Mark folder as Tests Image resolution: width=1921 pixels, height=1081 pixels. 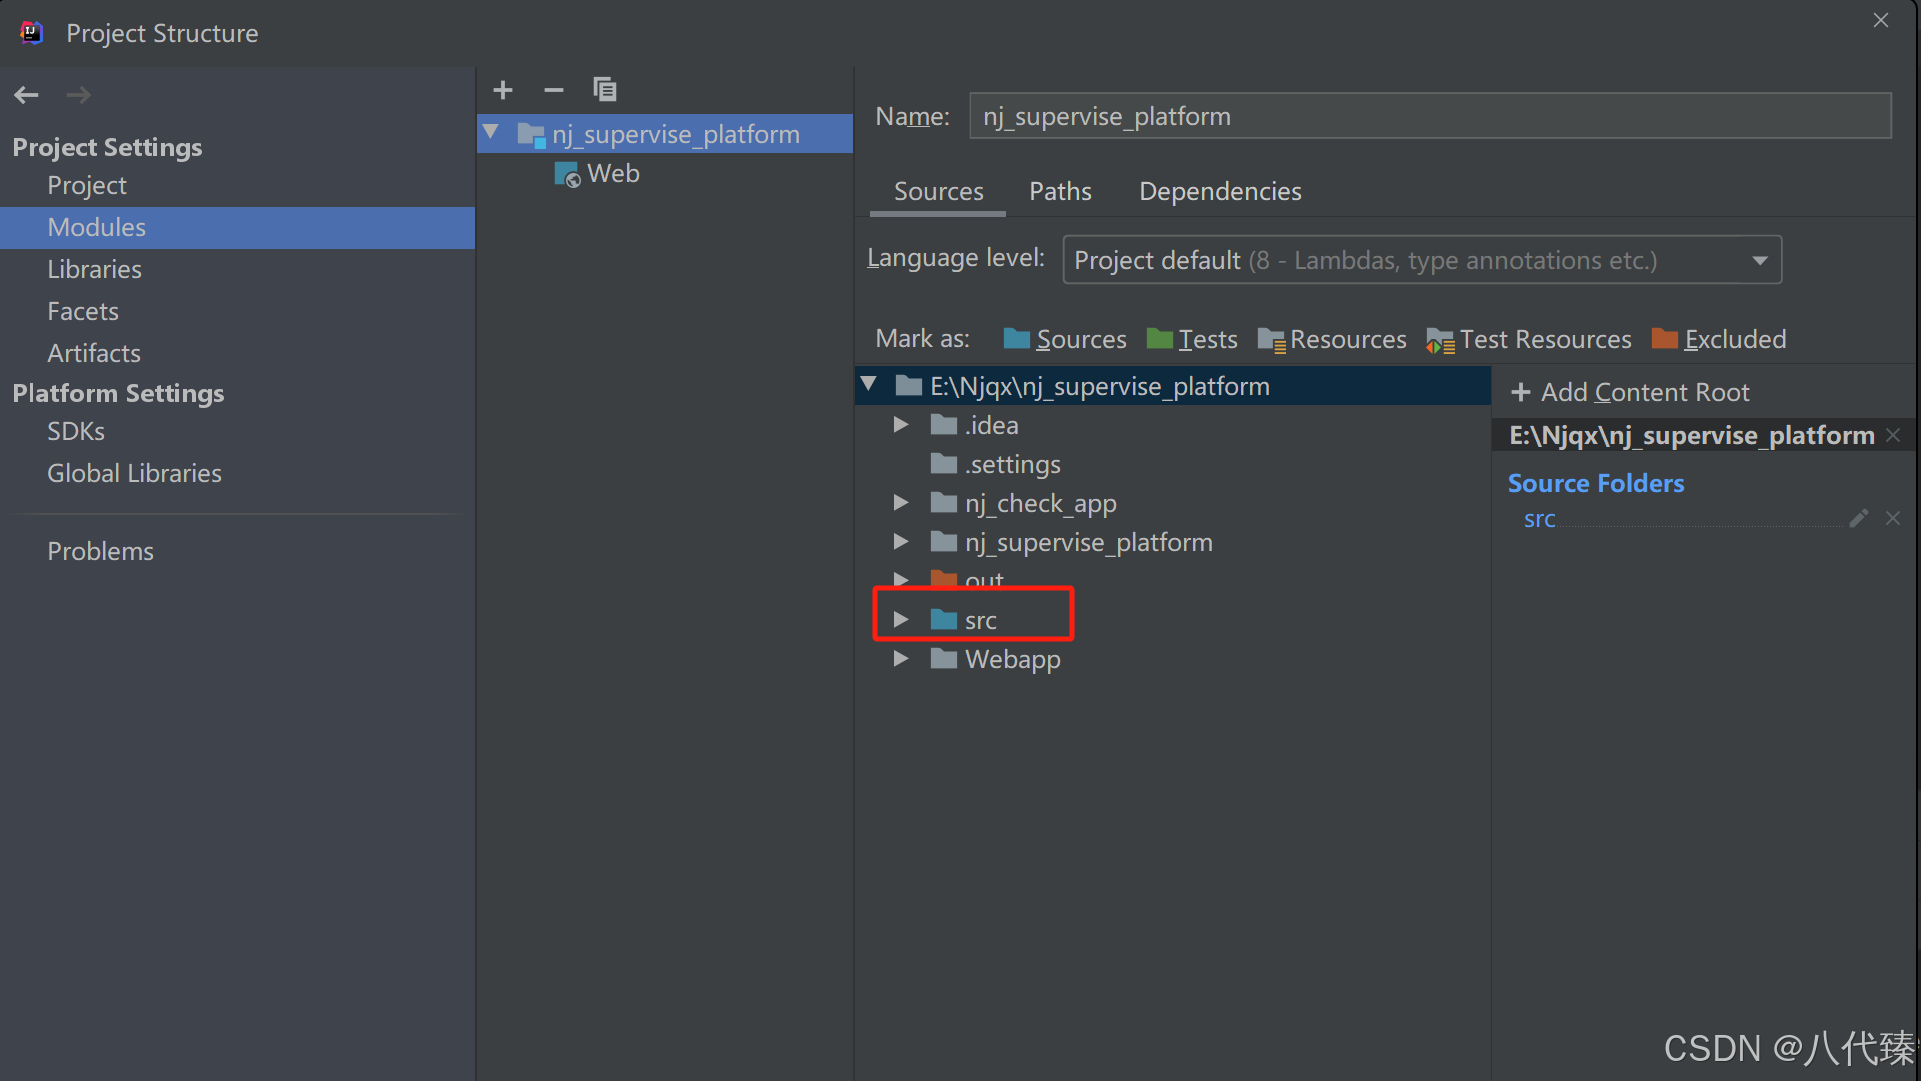1192,339
